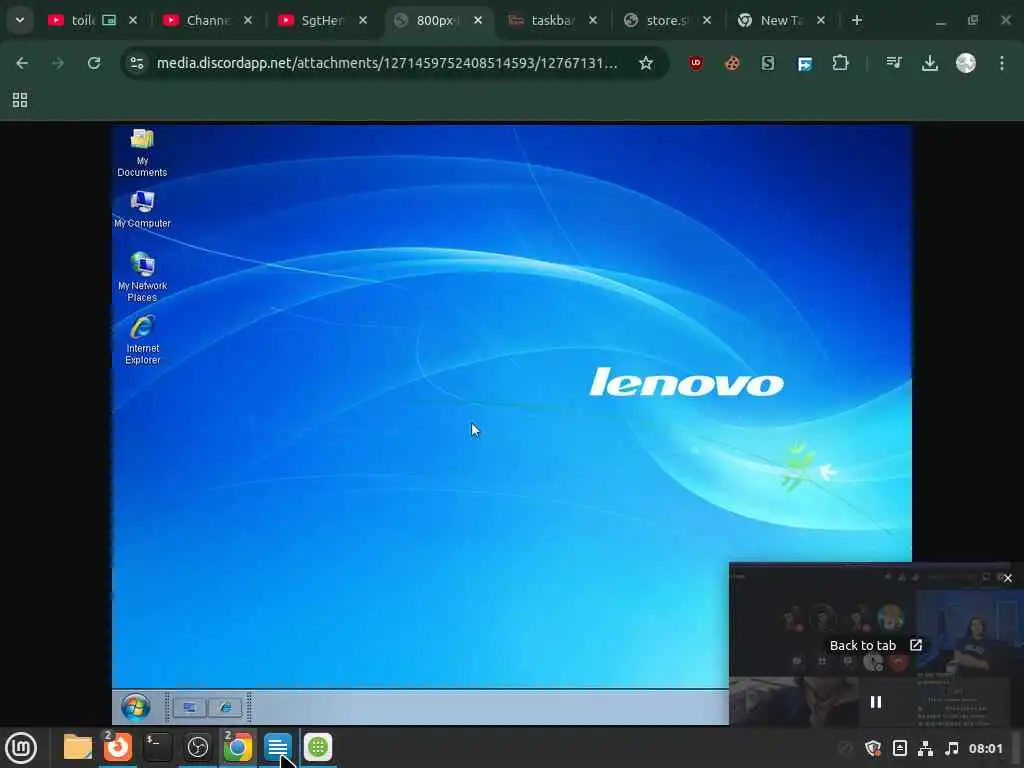Image resolution: width=1024 pixels, height=768 pixels.
Task: Open the text editor in the panel
Action: tap(278, 747)
